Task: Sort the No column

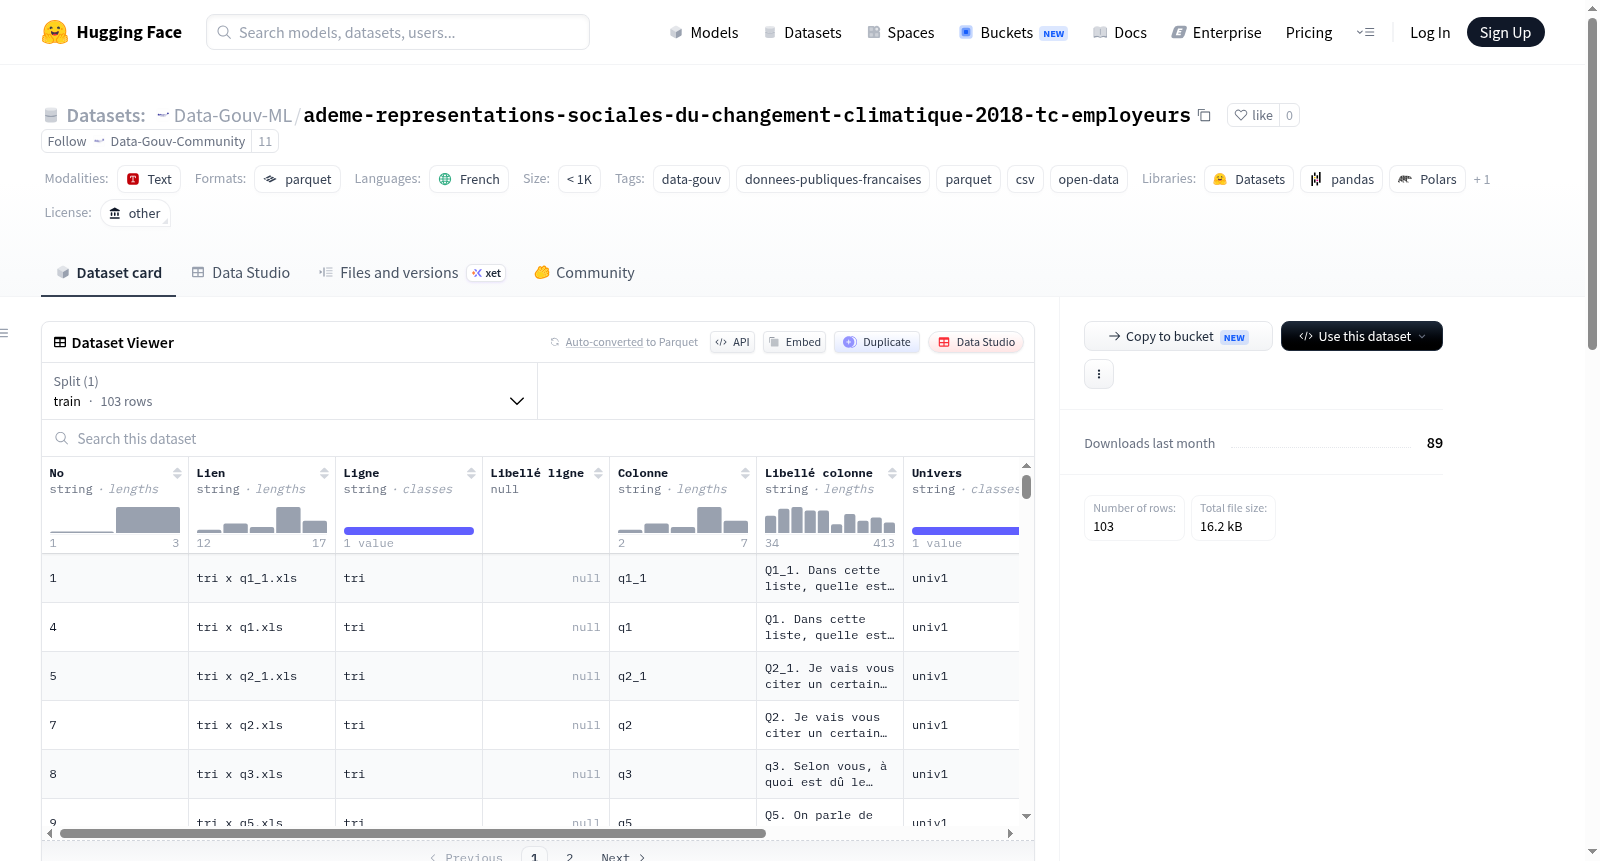Action: (177, 473)
